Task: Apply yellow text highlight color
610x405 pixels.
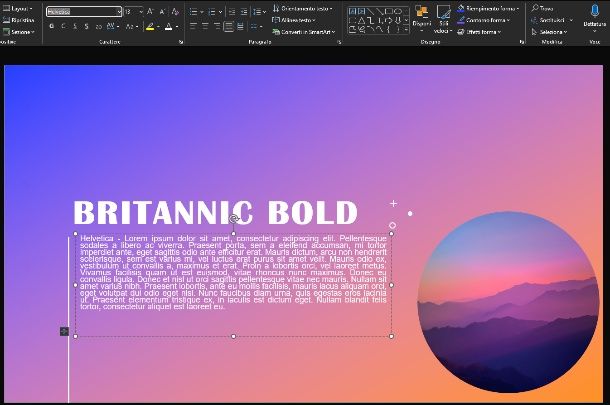Action: tap(150, 26)
